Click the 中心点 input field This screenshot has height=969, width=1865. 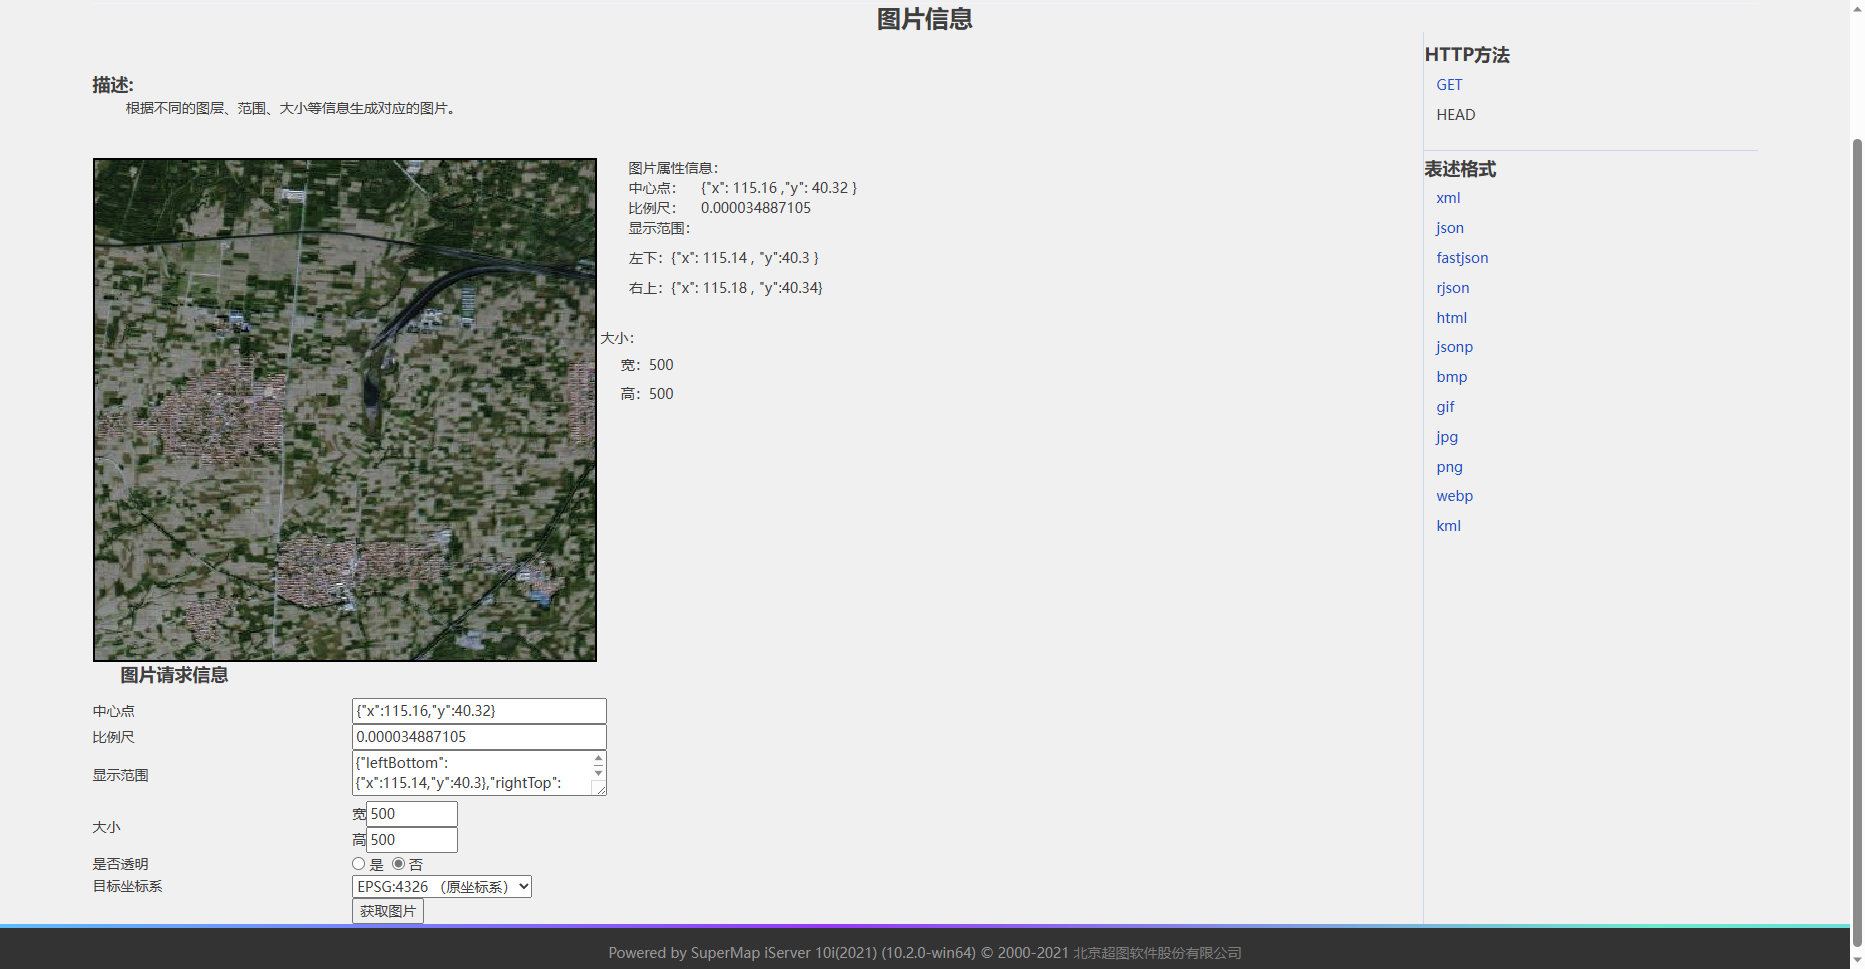pos(479,711)
